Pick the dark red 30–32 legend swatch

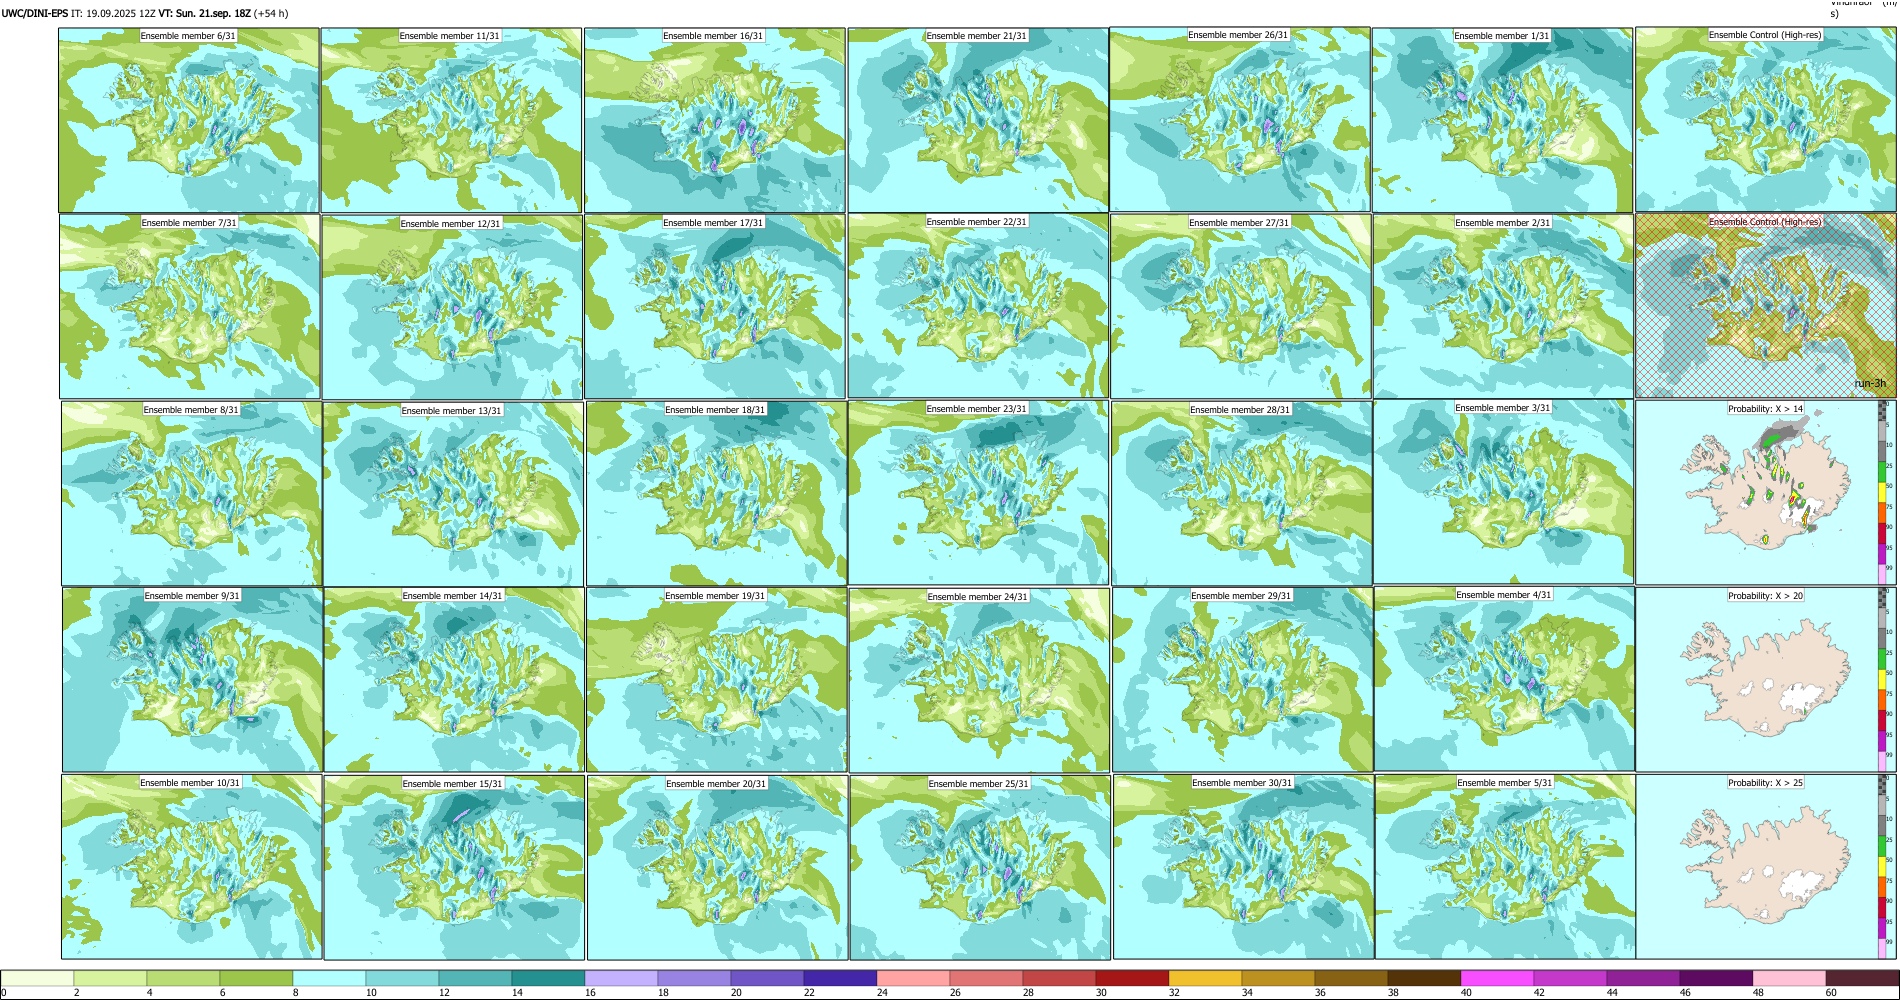(1132, 978)
